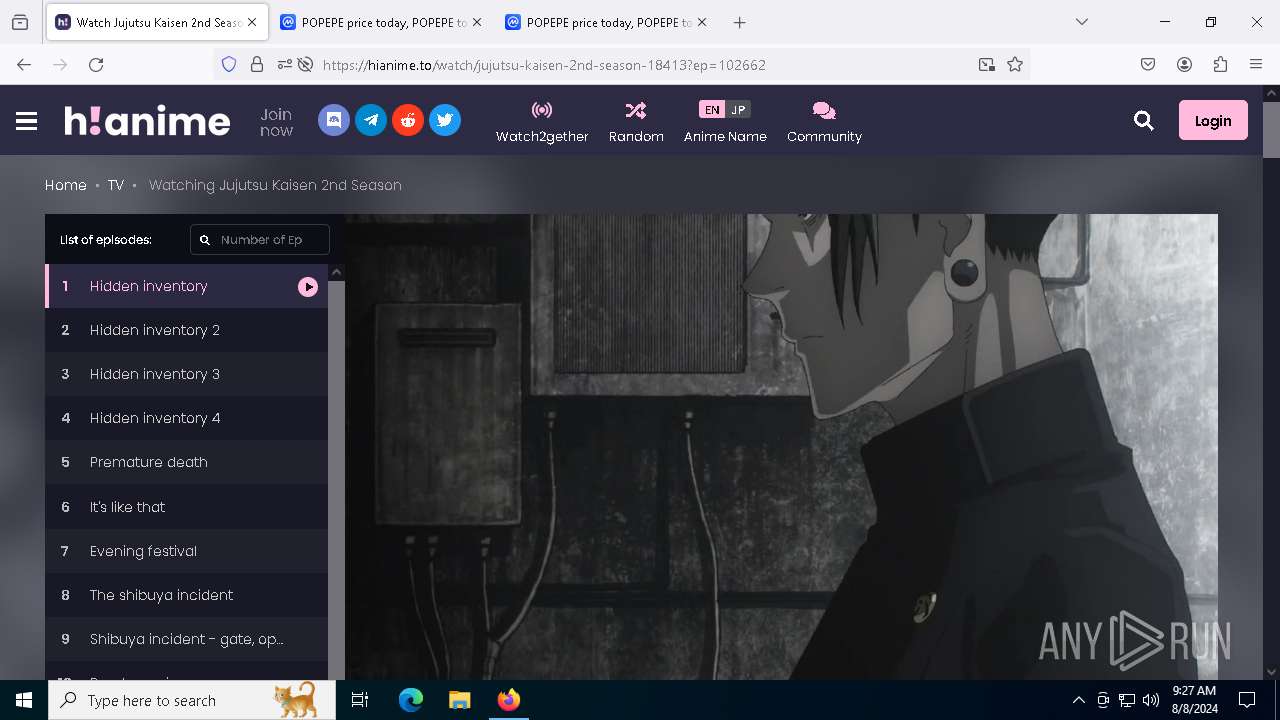Click the Login button
1280x720 pixels.
tap(1213, 120)
